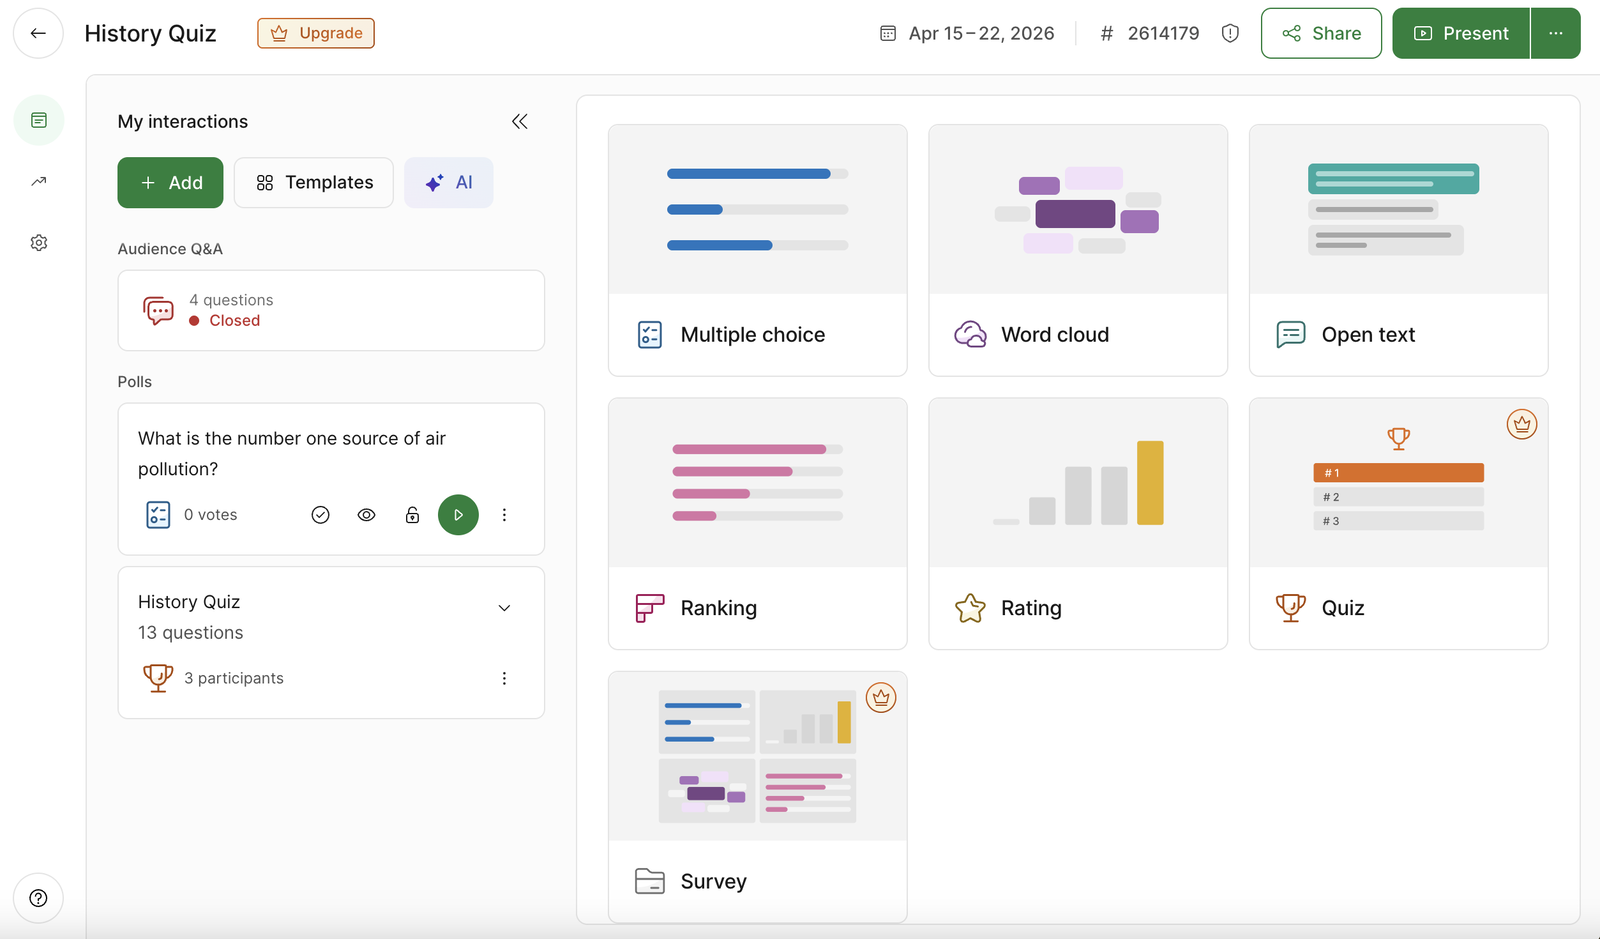This screenshot has height=939, width=1600.
Task: Click the green Add button
Action: 170,182
